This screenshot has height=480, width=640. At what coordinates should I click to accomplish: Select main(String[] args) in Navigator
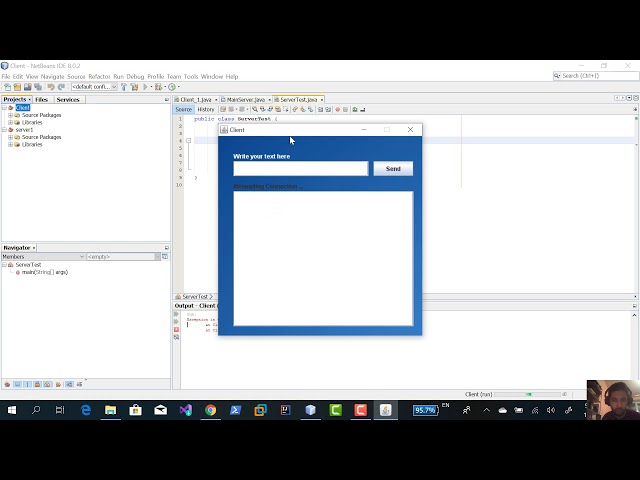pyautogui.click(x=44, y=272)
